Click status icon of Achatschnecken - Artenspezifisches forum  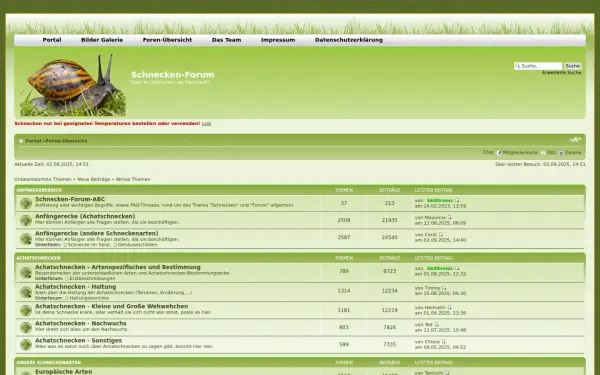pos(26,272)
